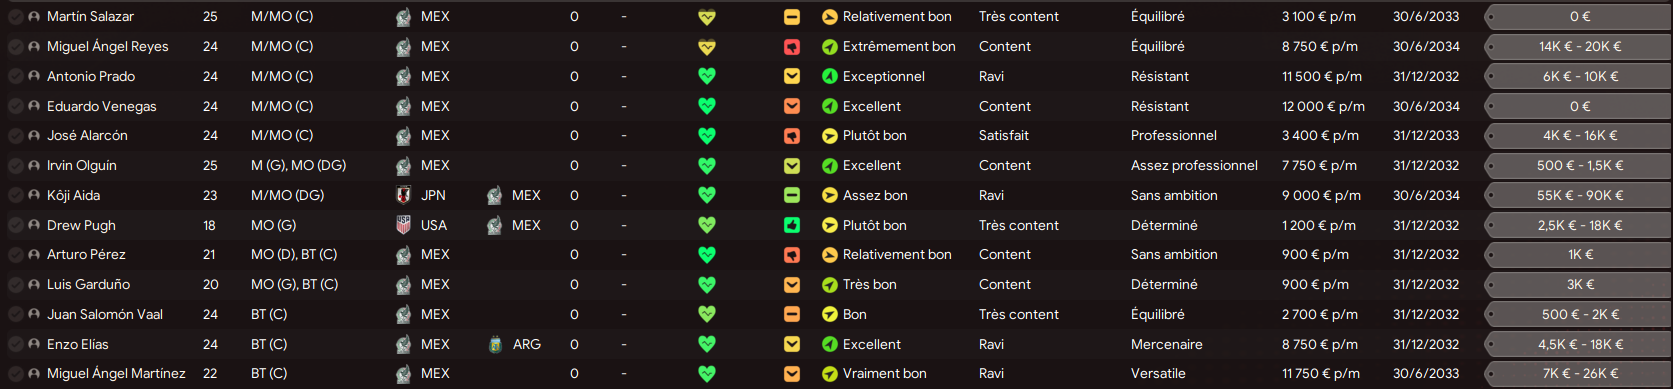Click Antonio Prado's Exceptionnel form arrow icon

click(830, 76)
